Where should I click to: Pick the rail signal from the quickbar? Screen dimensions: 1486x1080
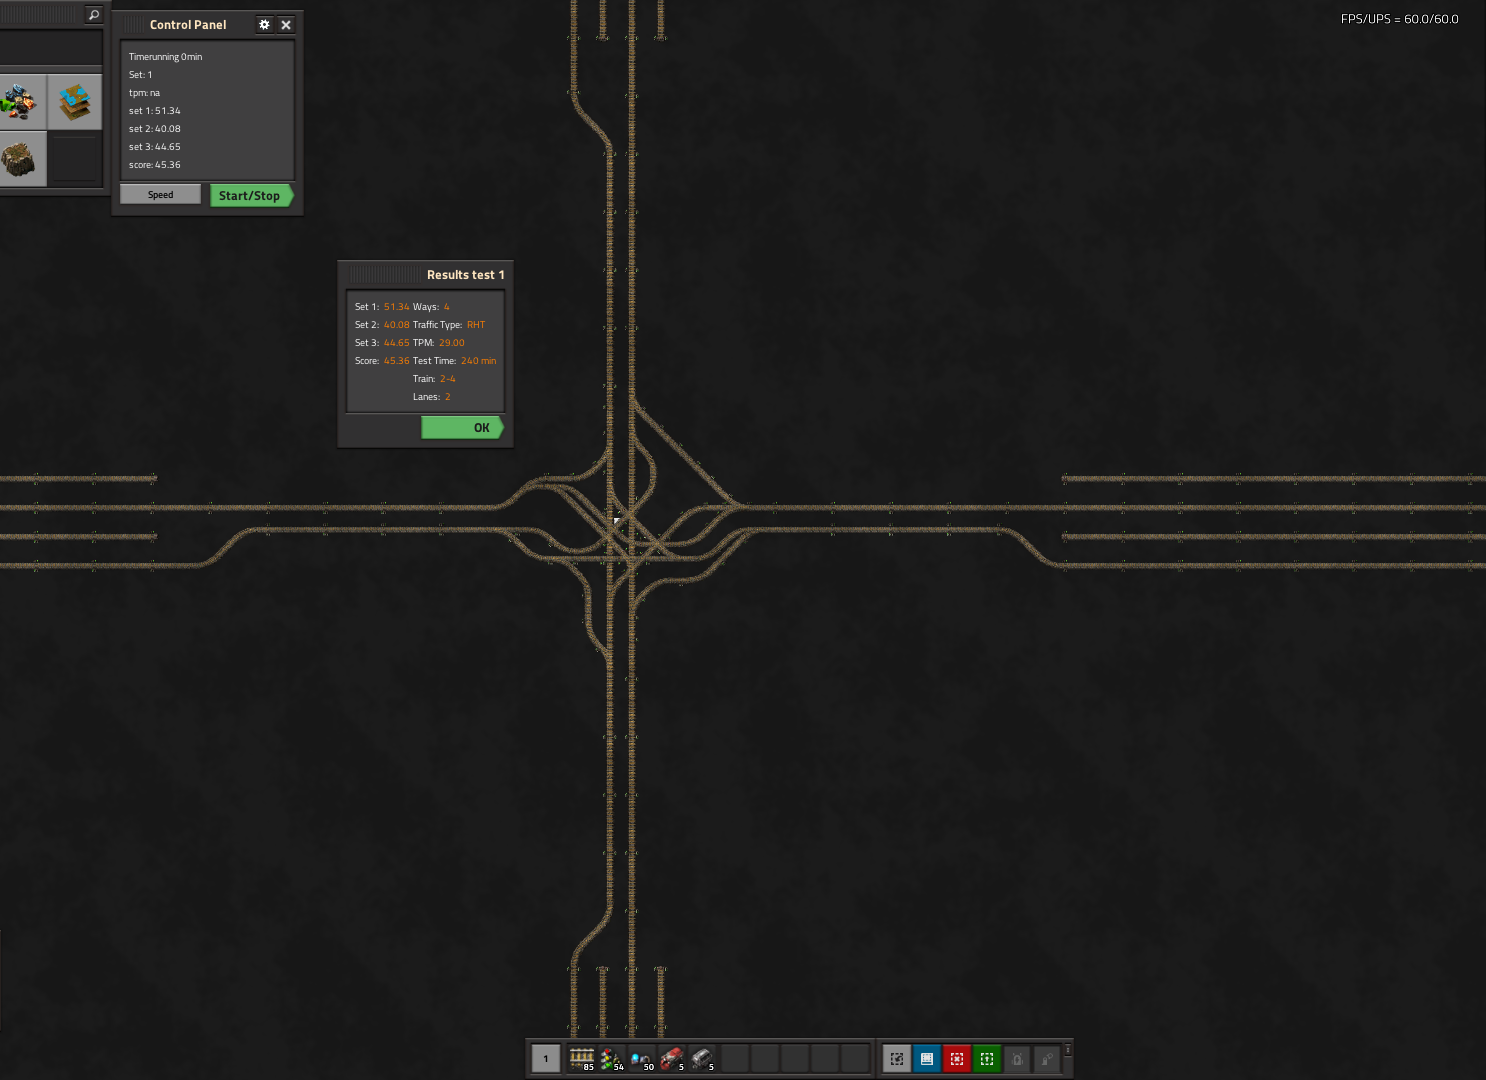coord(611,1059)
